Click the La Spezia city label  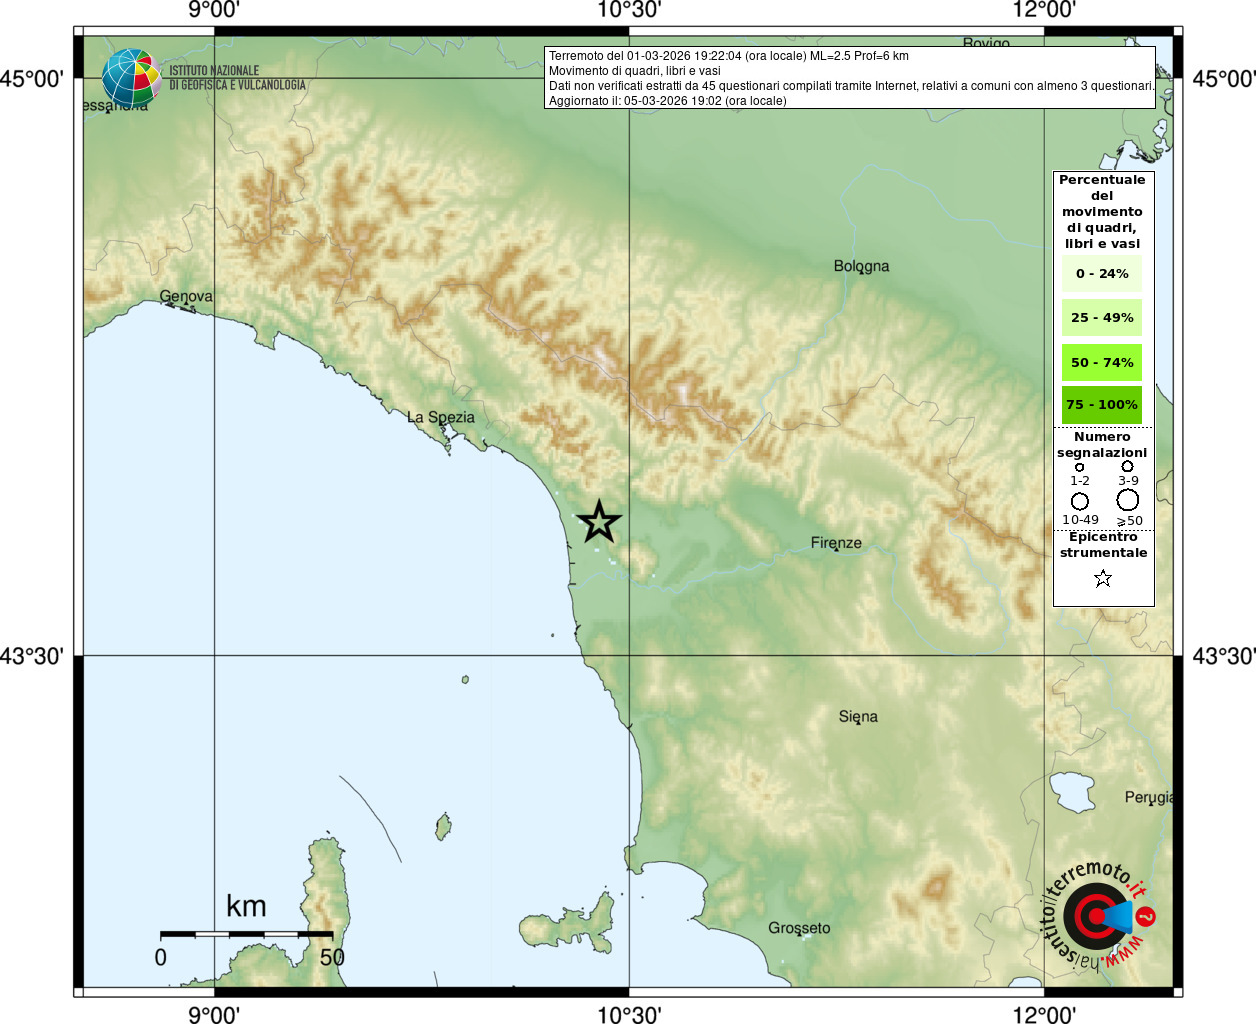point(441,417)
